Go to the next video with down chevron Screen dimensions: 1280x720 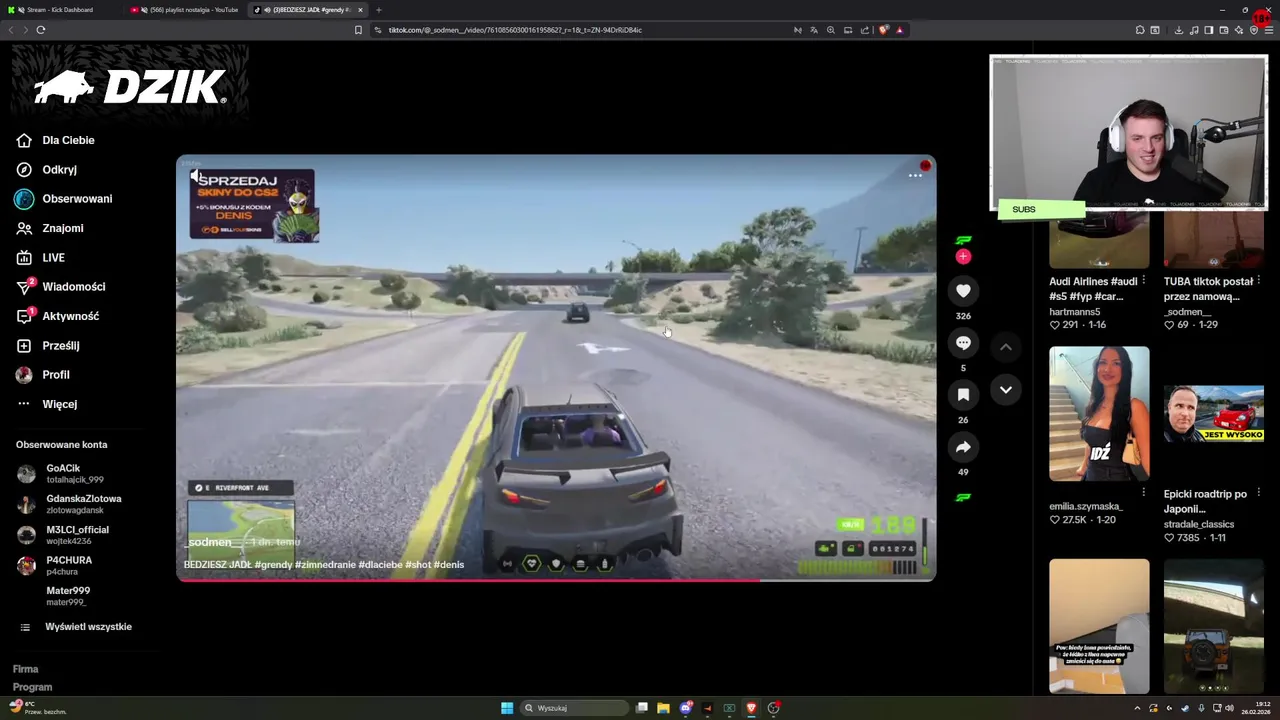tap(1006, 390)
